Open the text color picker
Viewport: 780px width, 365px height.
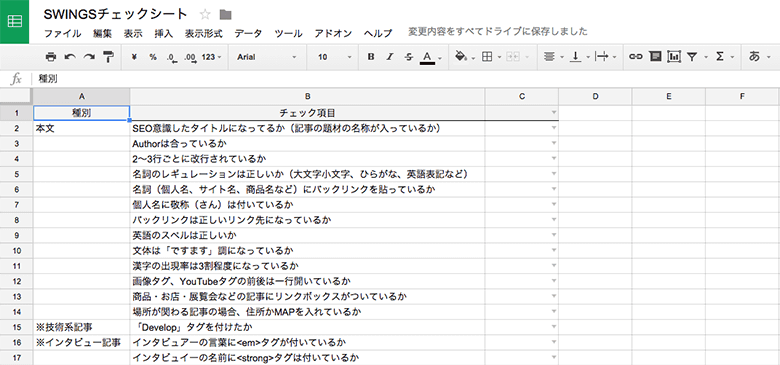430,58
